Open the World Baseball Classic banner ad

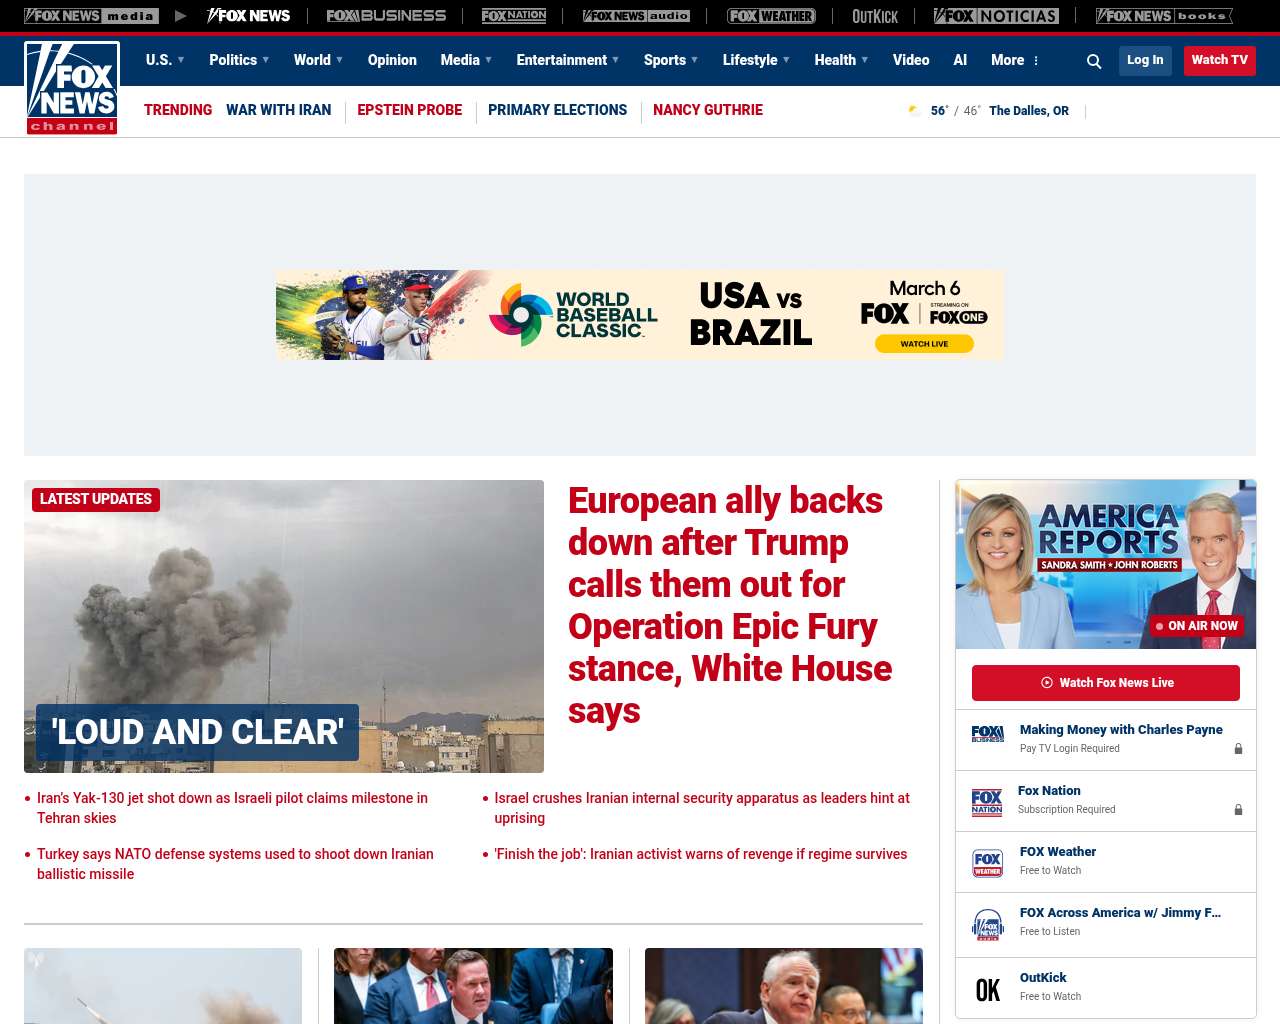640,315
